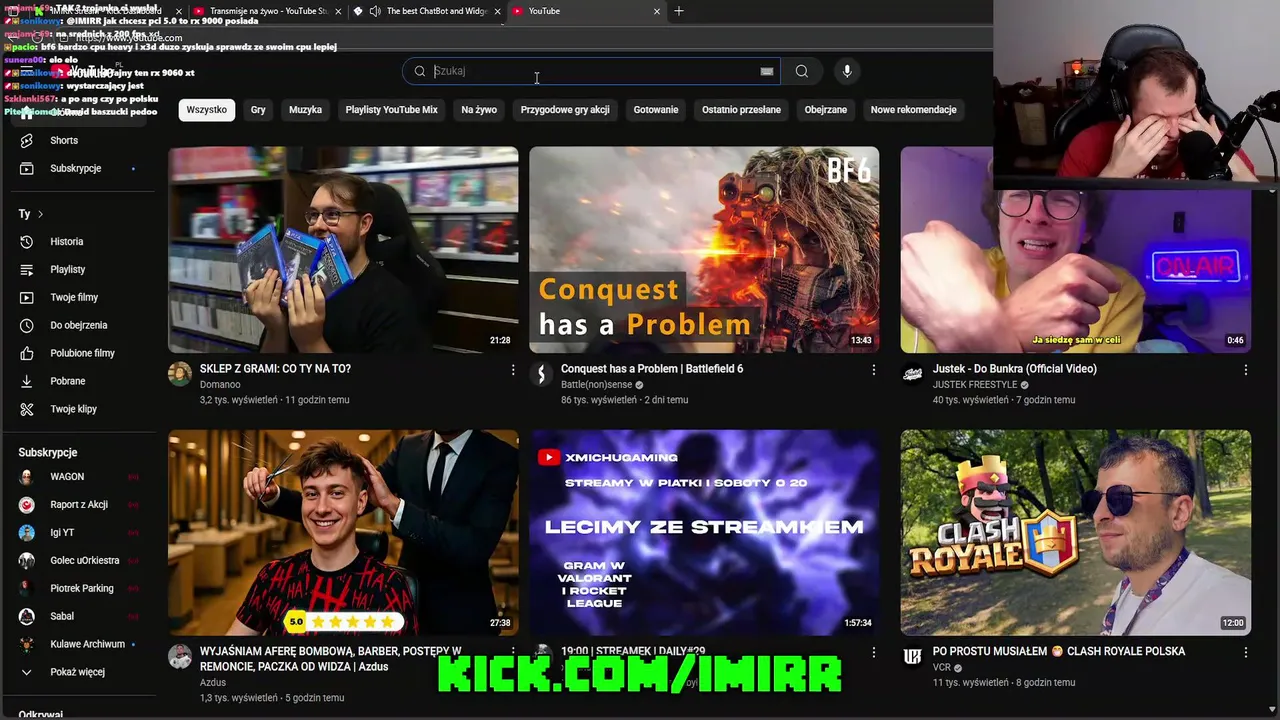Open Twoje klipy in the sidebar

74,410
